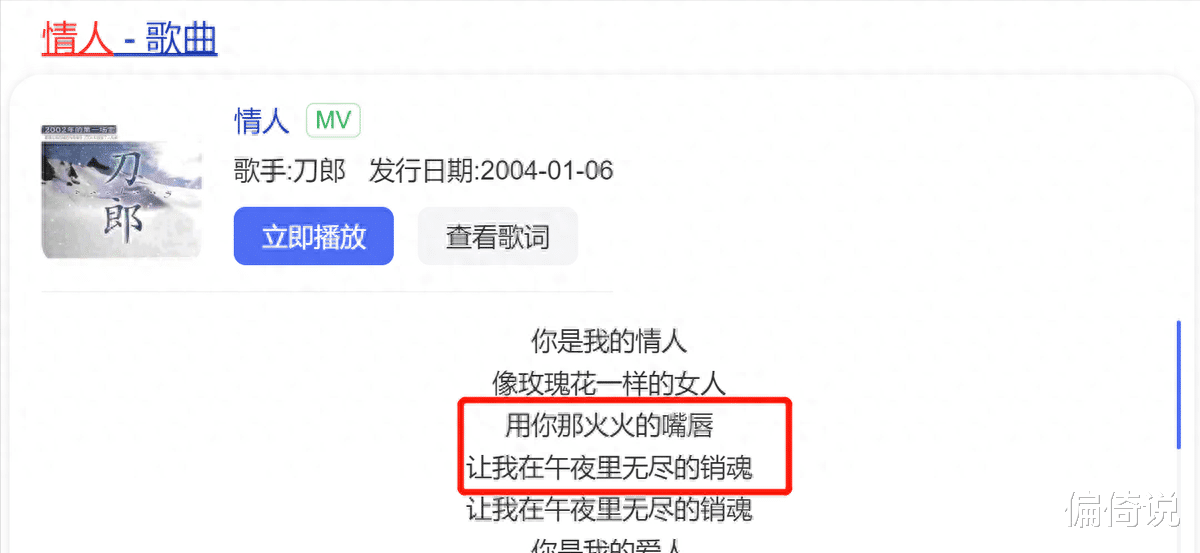This screenshot has width=1200, height=553.
Task: Click the "歌手:" label
Action: (262, 171)
